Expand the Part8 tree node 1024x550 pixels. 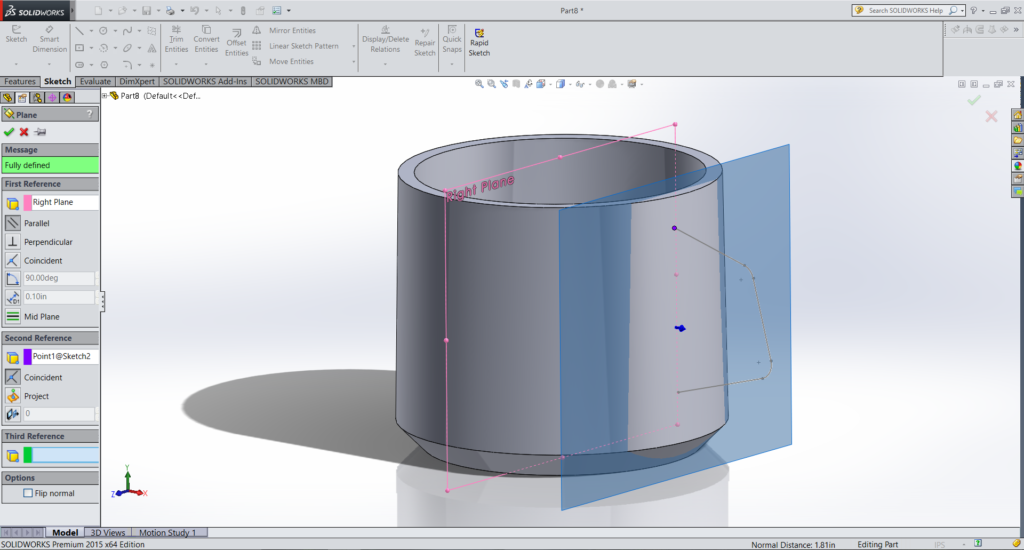(104, 96)
